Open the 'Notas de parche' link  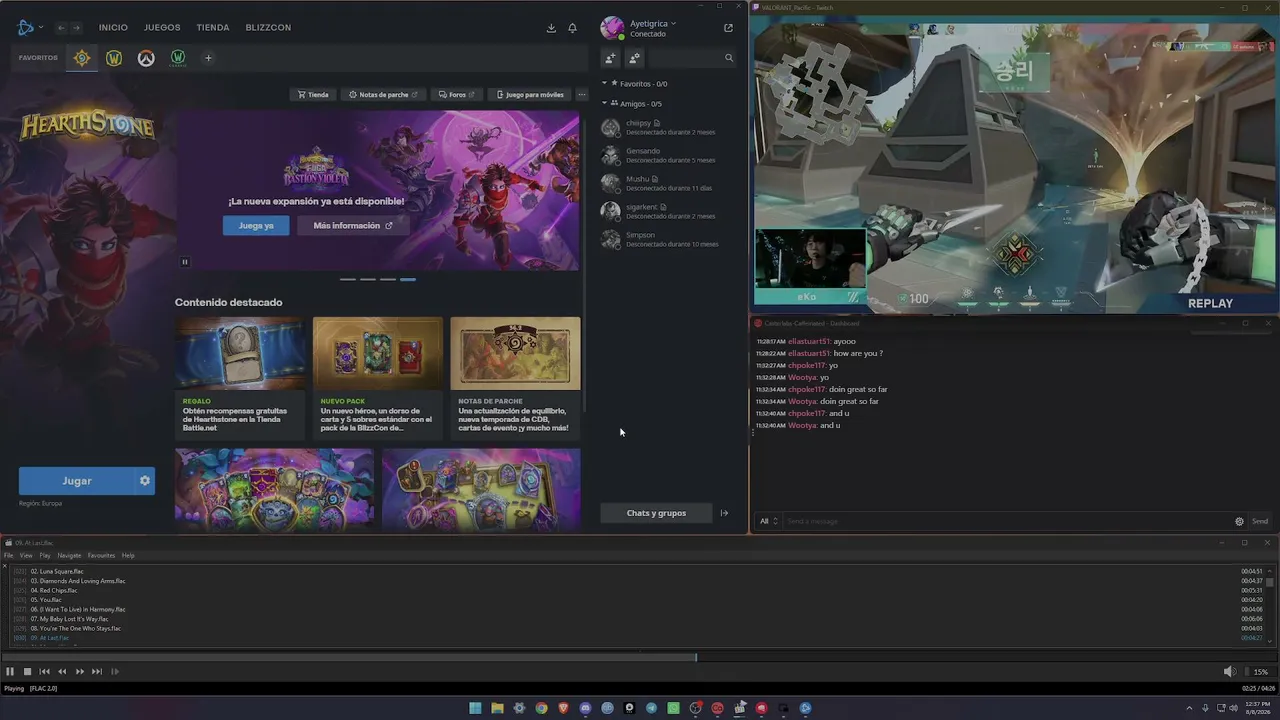tap(383, 95)
